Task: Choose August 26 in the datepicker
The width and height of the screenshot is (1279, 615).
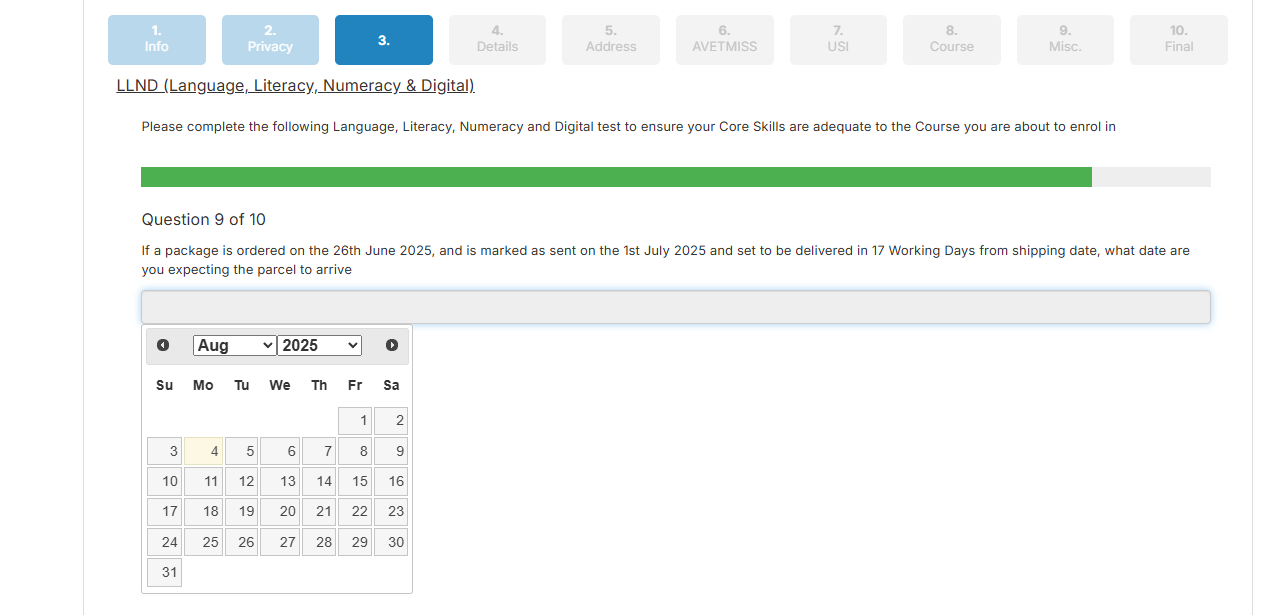Action: click(241, 542)
